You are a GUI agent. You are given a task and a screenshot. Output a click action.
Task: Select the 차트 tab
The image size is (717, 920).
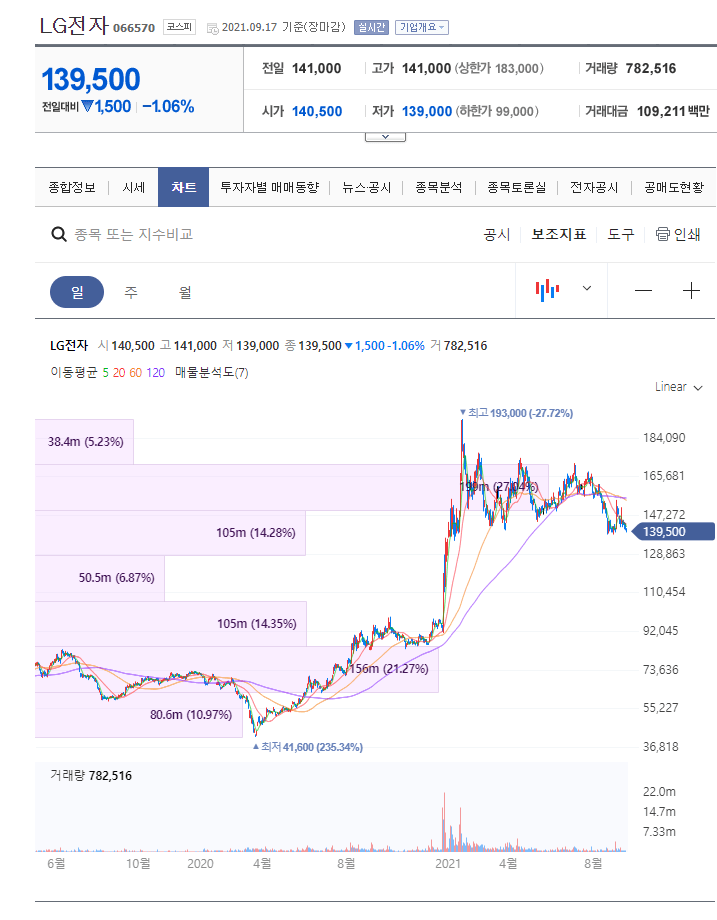(184, 187)
